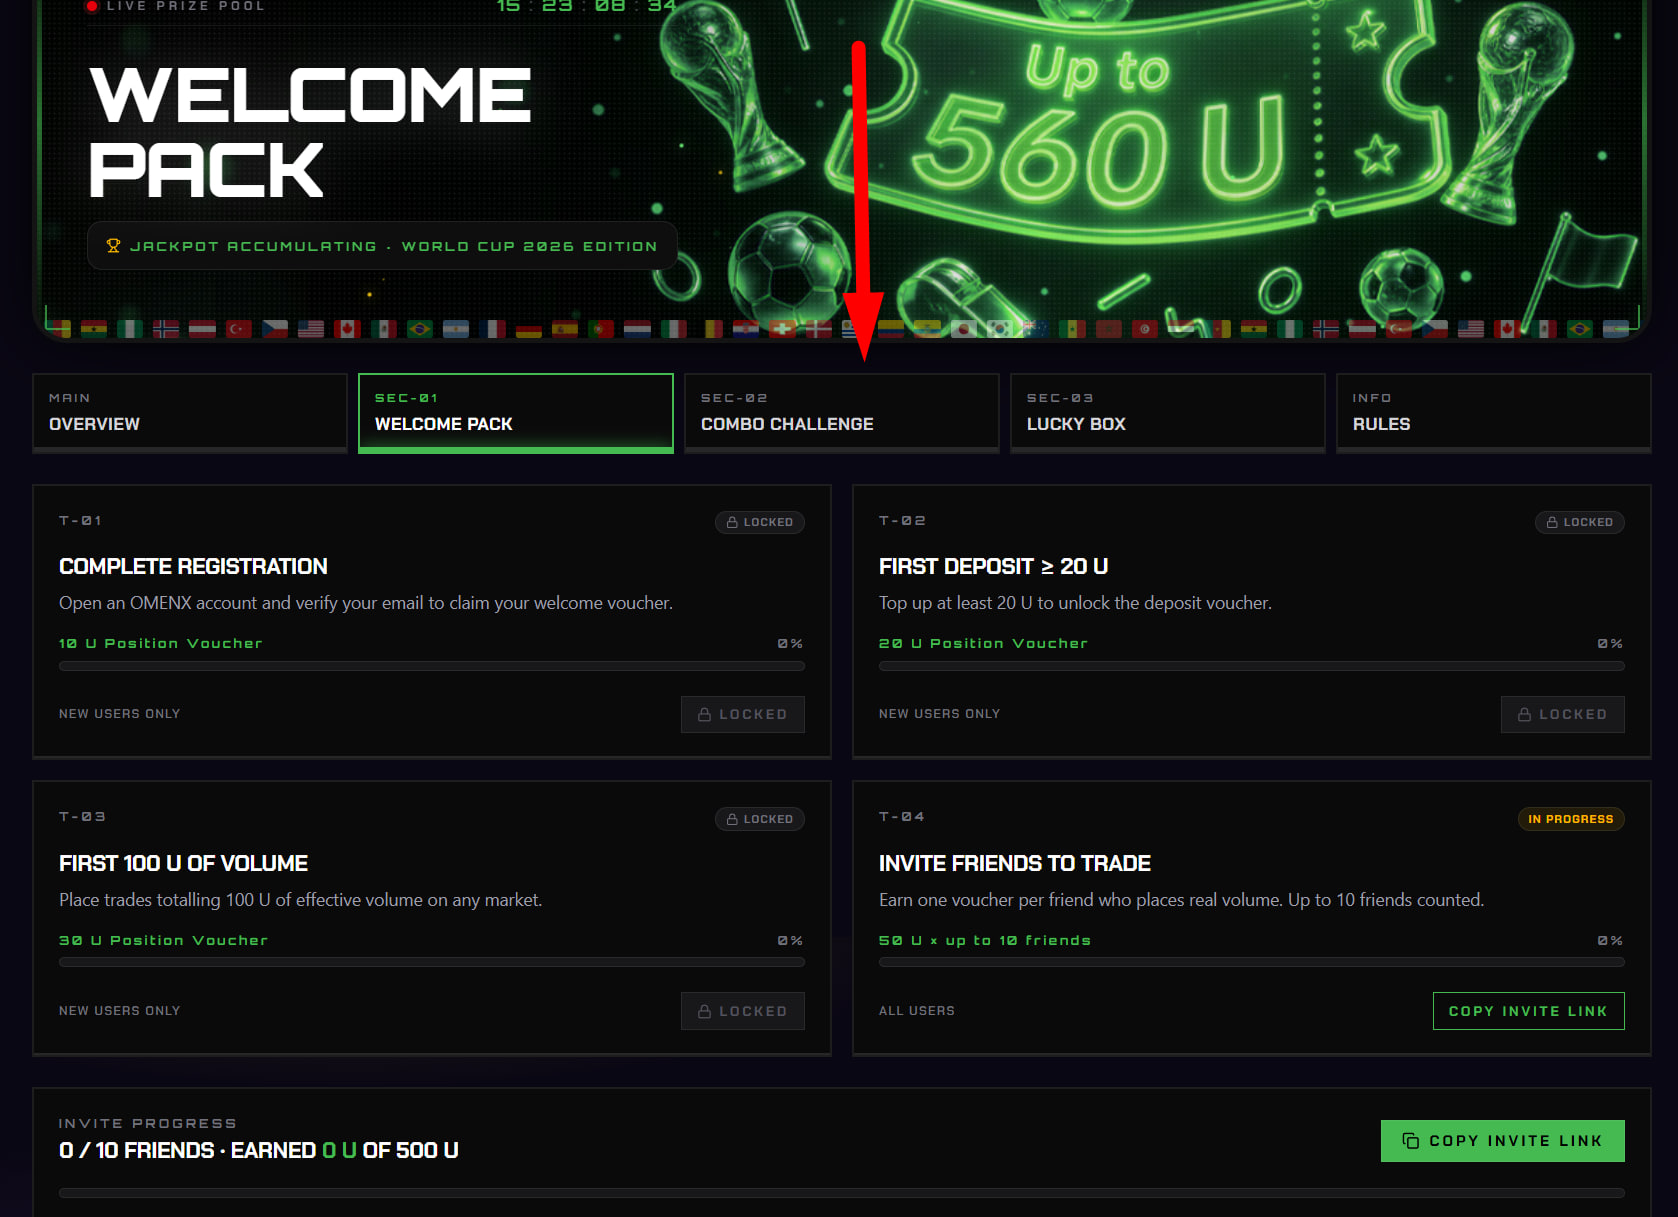
Task: Click the First 100 U of Volume progress bar
Action: click(x=432, y=963)
